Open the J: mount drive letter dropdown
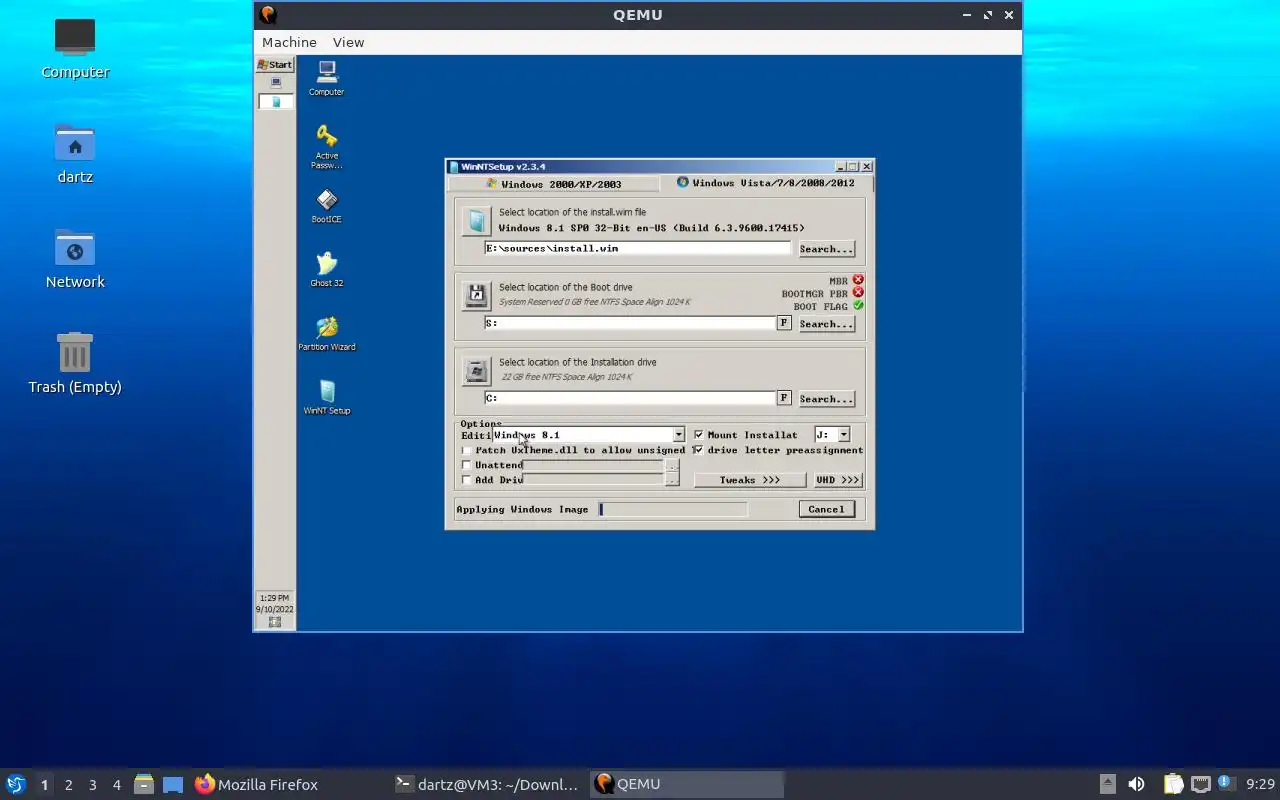 pyautogui.click(x=843, y=435)
